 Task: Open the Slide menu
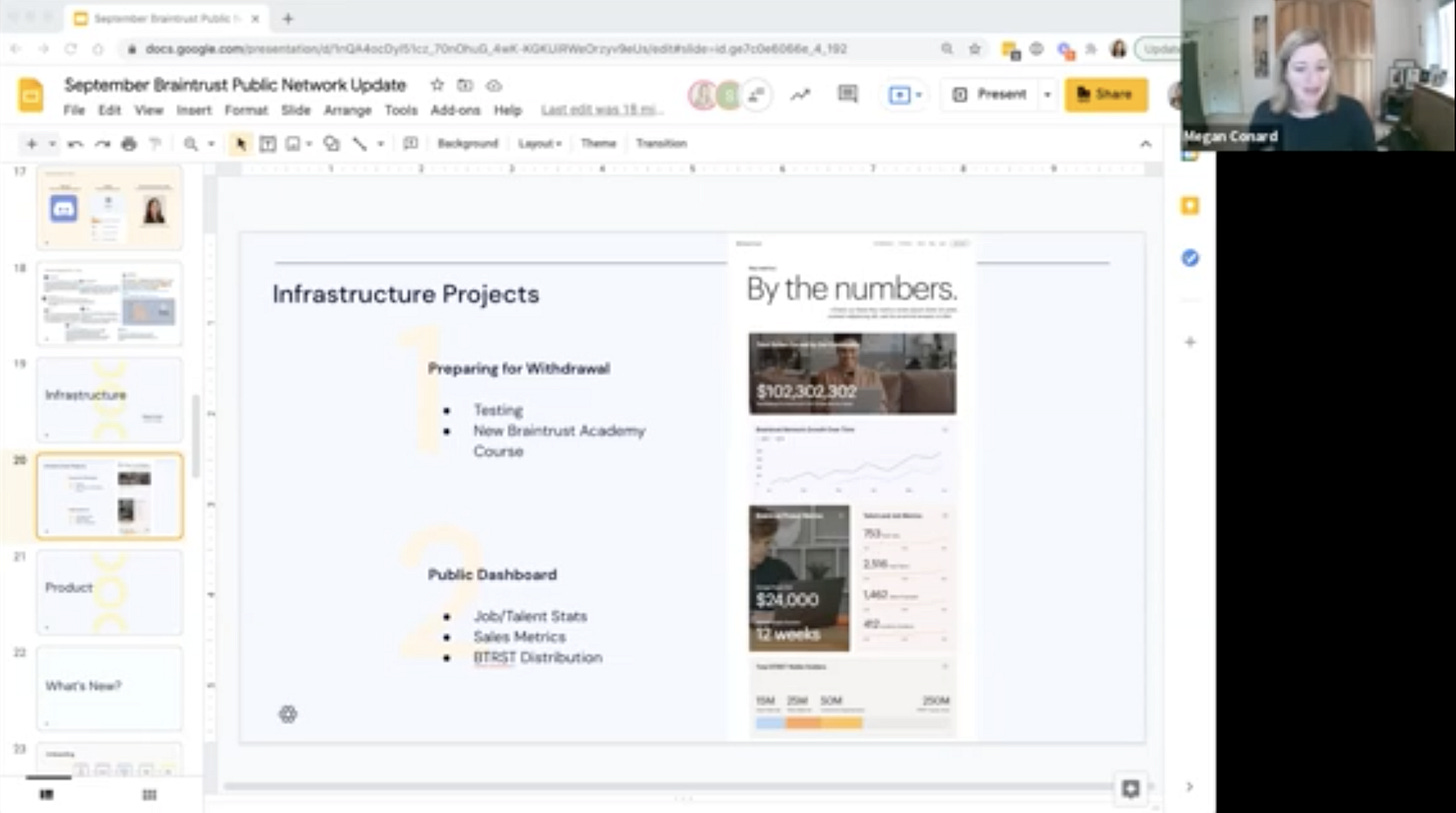pos(296,110)
